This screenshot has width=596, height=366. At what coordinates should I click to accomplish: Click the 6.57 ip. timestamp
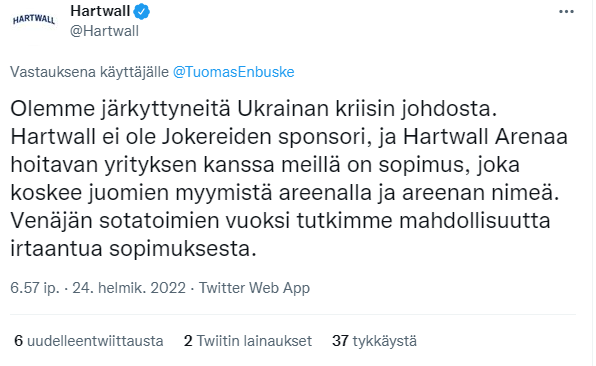tap(35, 288)
